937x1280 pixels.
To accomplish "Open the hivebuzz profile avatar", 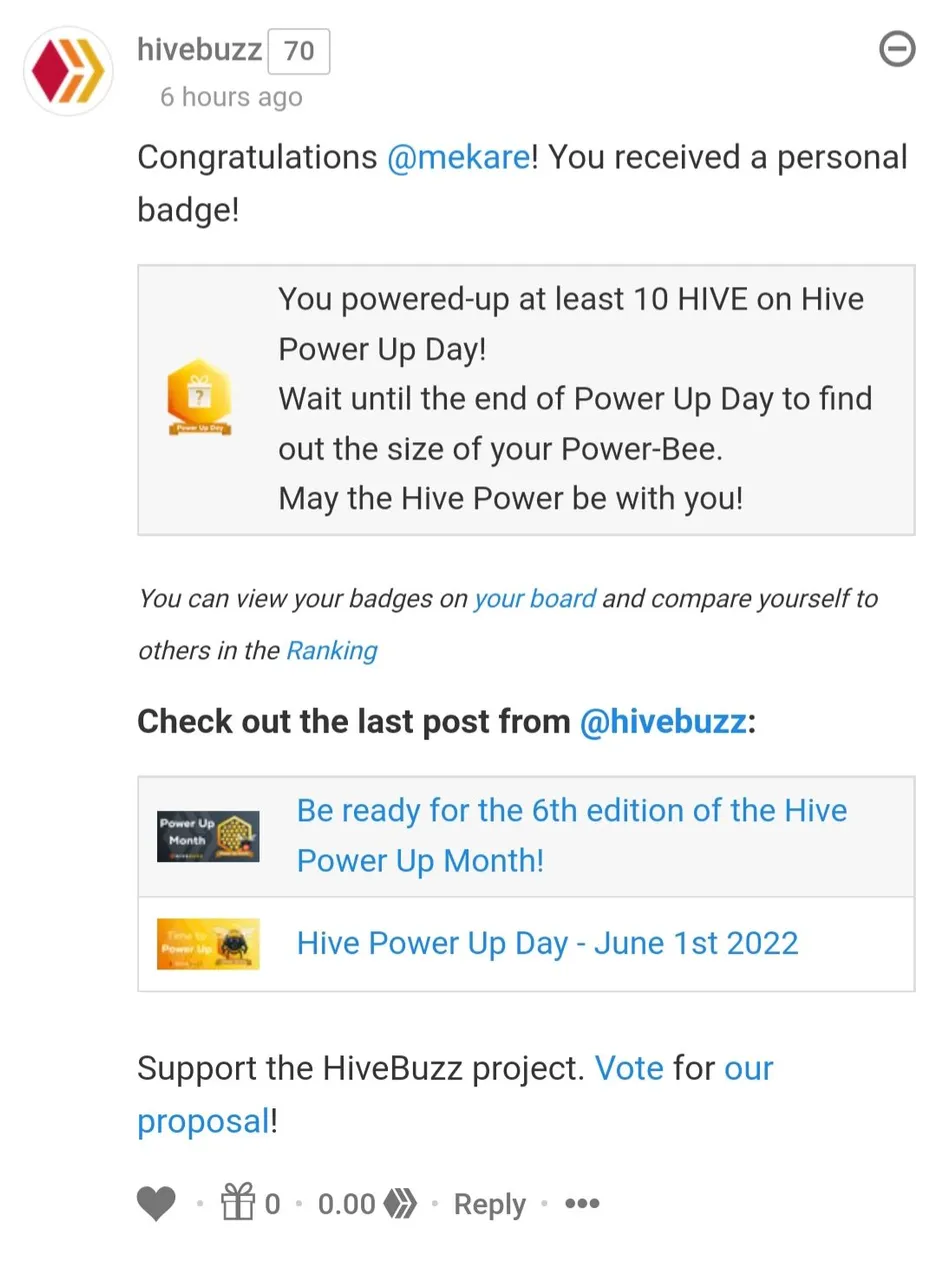I will point(68,71).
